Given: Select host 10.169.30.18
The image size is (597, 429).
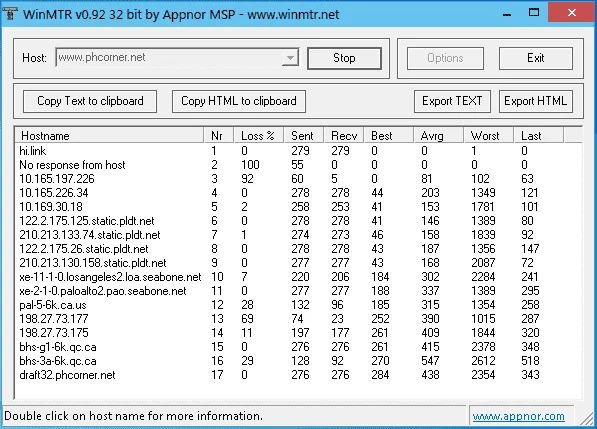Looking at the screenshot, I should [x=298, y=207].
